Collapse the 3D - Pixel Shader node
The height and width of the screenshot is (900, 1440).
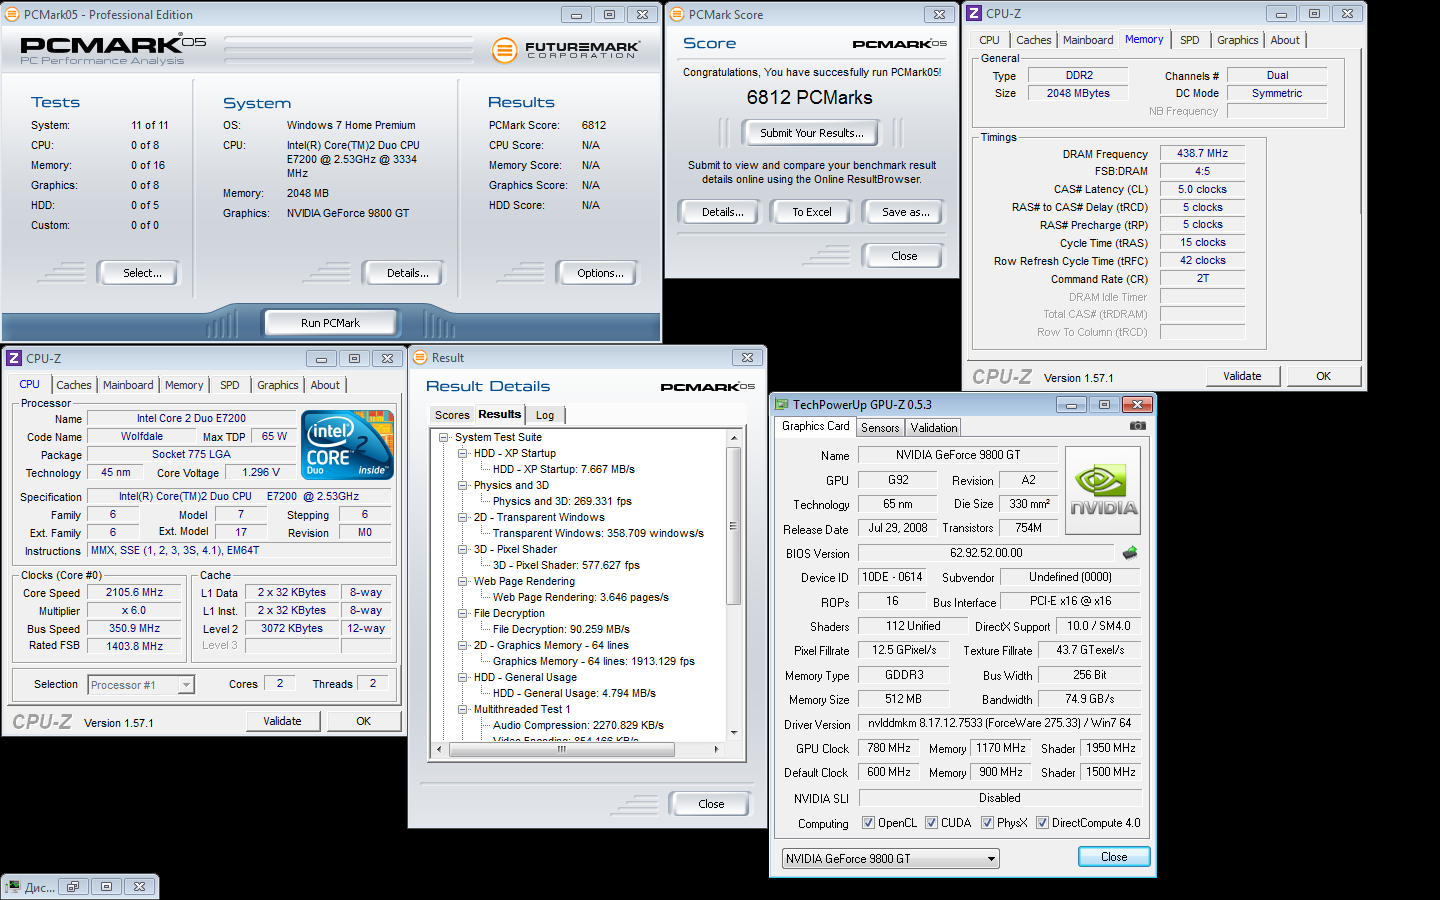click(463, 549)
